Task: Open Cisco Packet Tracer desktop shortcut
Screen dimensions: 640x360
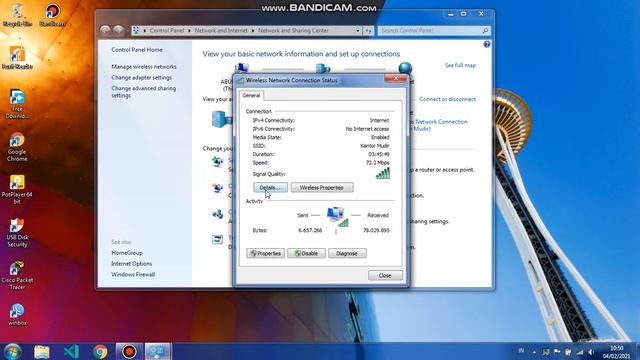Action: point(17,276)
